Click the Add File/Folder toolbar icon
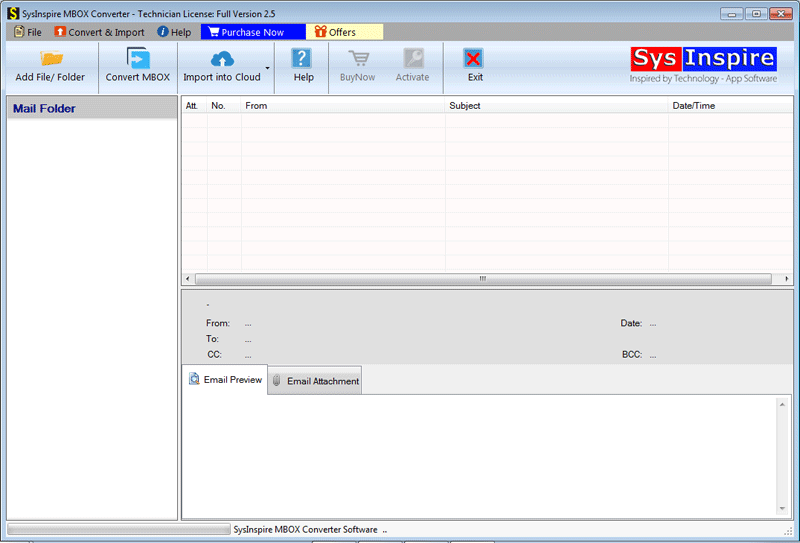Screen dimensions: 800x543 click(52, 58)
